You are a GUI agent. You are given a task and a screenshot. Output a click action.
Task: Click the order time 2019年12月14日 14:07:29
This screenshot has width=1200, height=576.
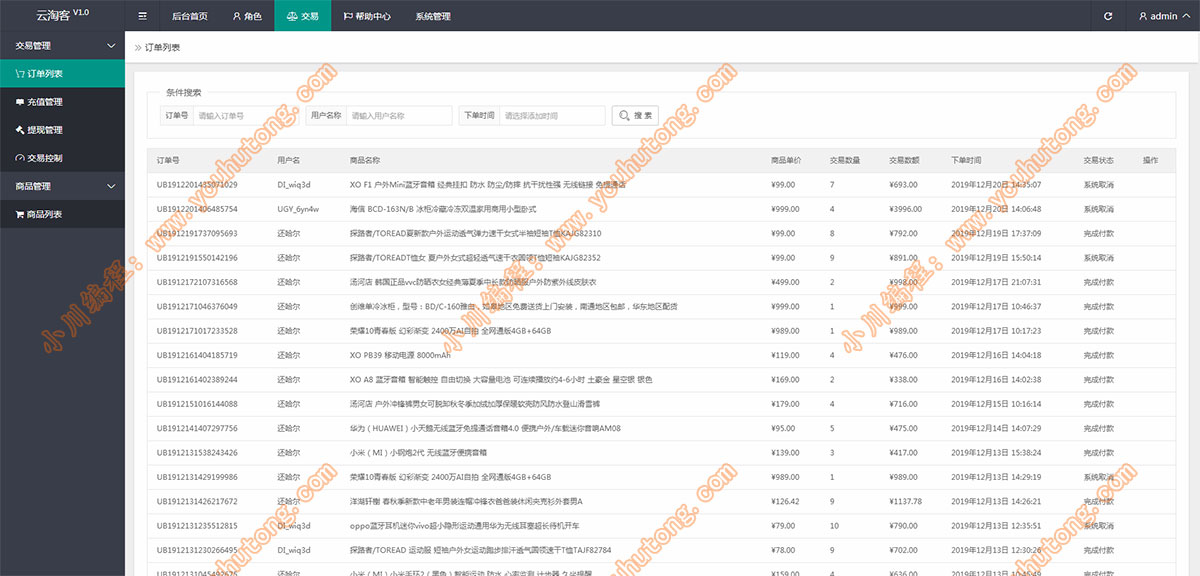pos(996,428)
